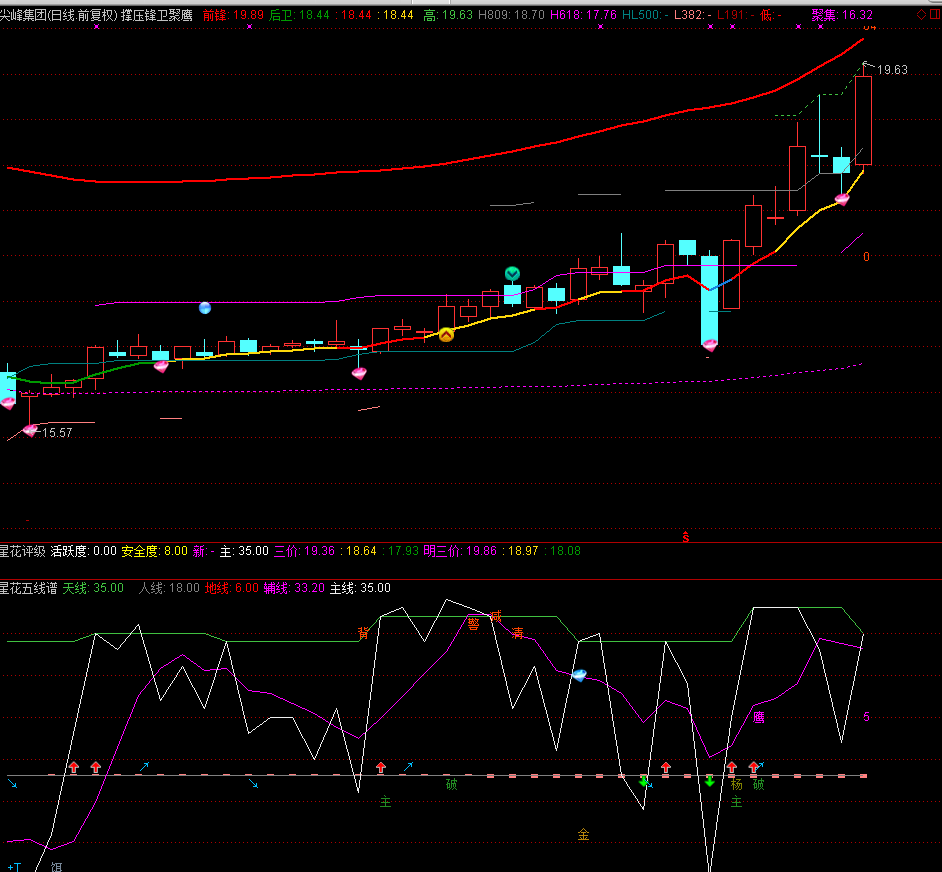Click the green down arrow above 杨 label
Viewport: 942px width, 872px height.
coord(709,780)
